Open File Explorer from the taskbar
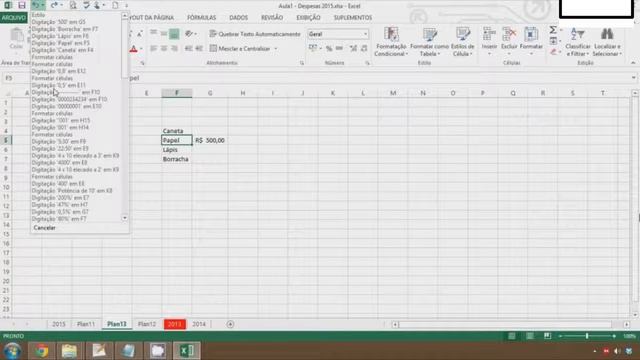Viewport: 640px width, 360px height. [69, 351]
